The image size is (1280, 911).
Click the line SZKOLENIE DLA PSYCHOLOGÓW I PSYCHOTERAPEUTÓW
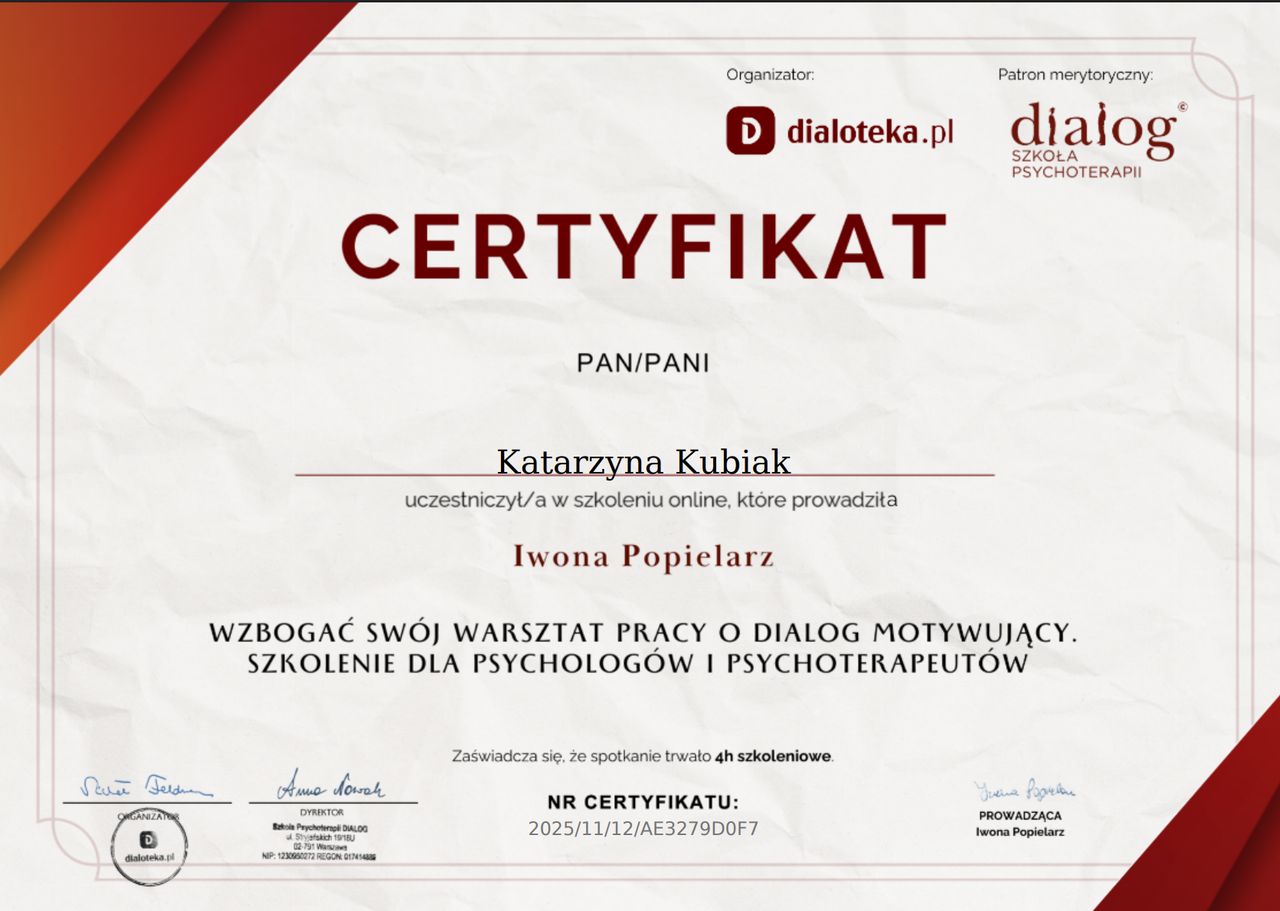(637, 663)
